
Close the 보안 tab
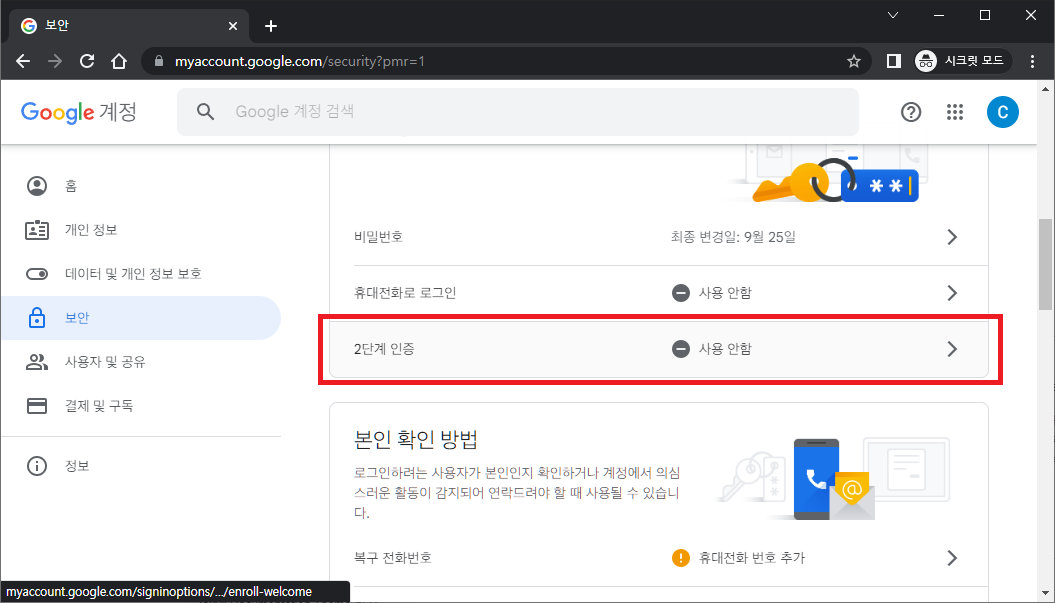[233, 26]
